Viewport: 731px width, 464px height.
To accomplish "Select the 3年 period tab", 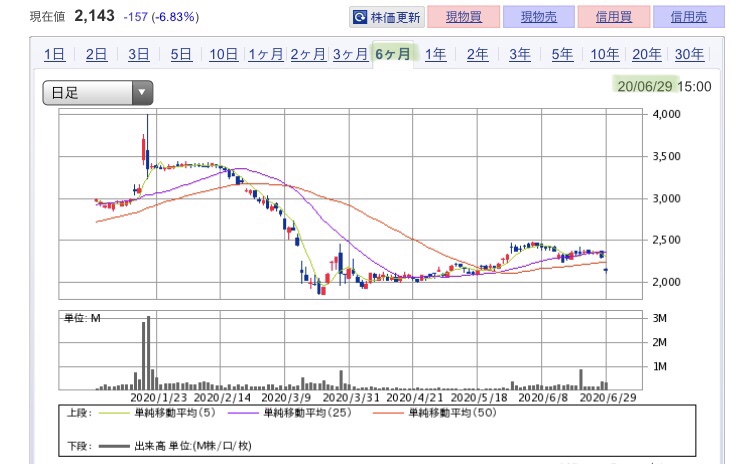I will click(x=520, y=55).
